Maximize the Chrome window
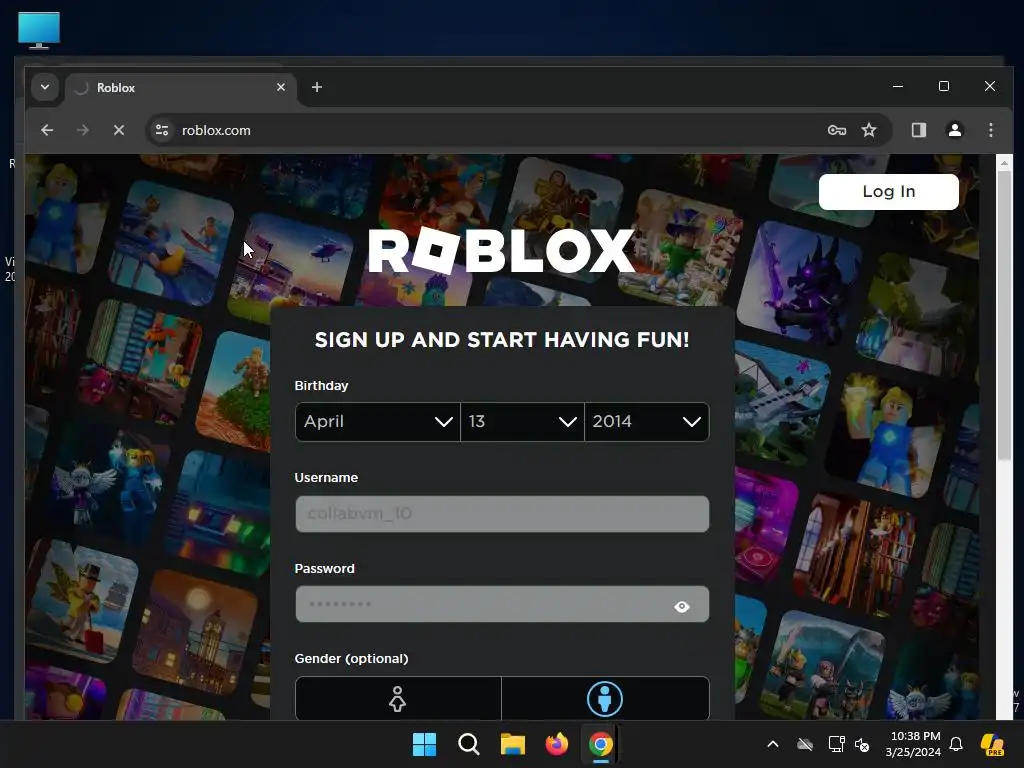Image resolution: width=1024 pixels, height=768 pixels. pos(944,86)
